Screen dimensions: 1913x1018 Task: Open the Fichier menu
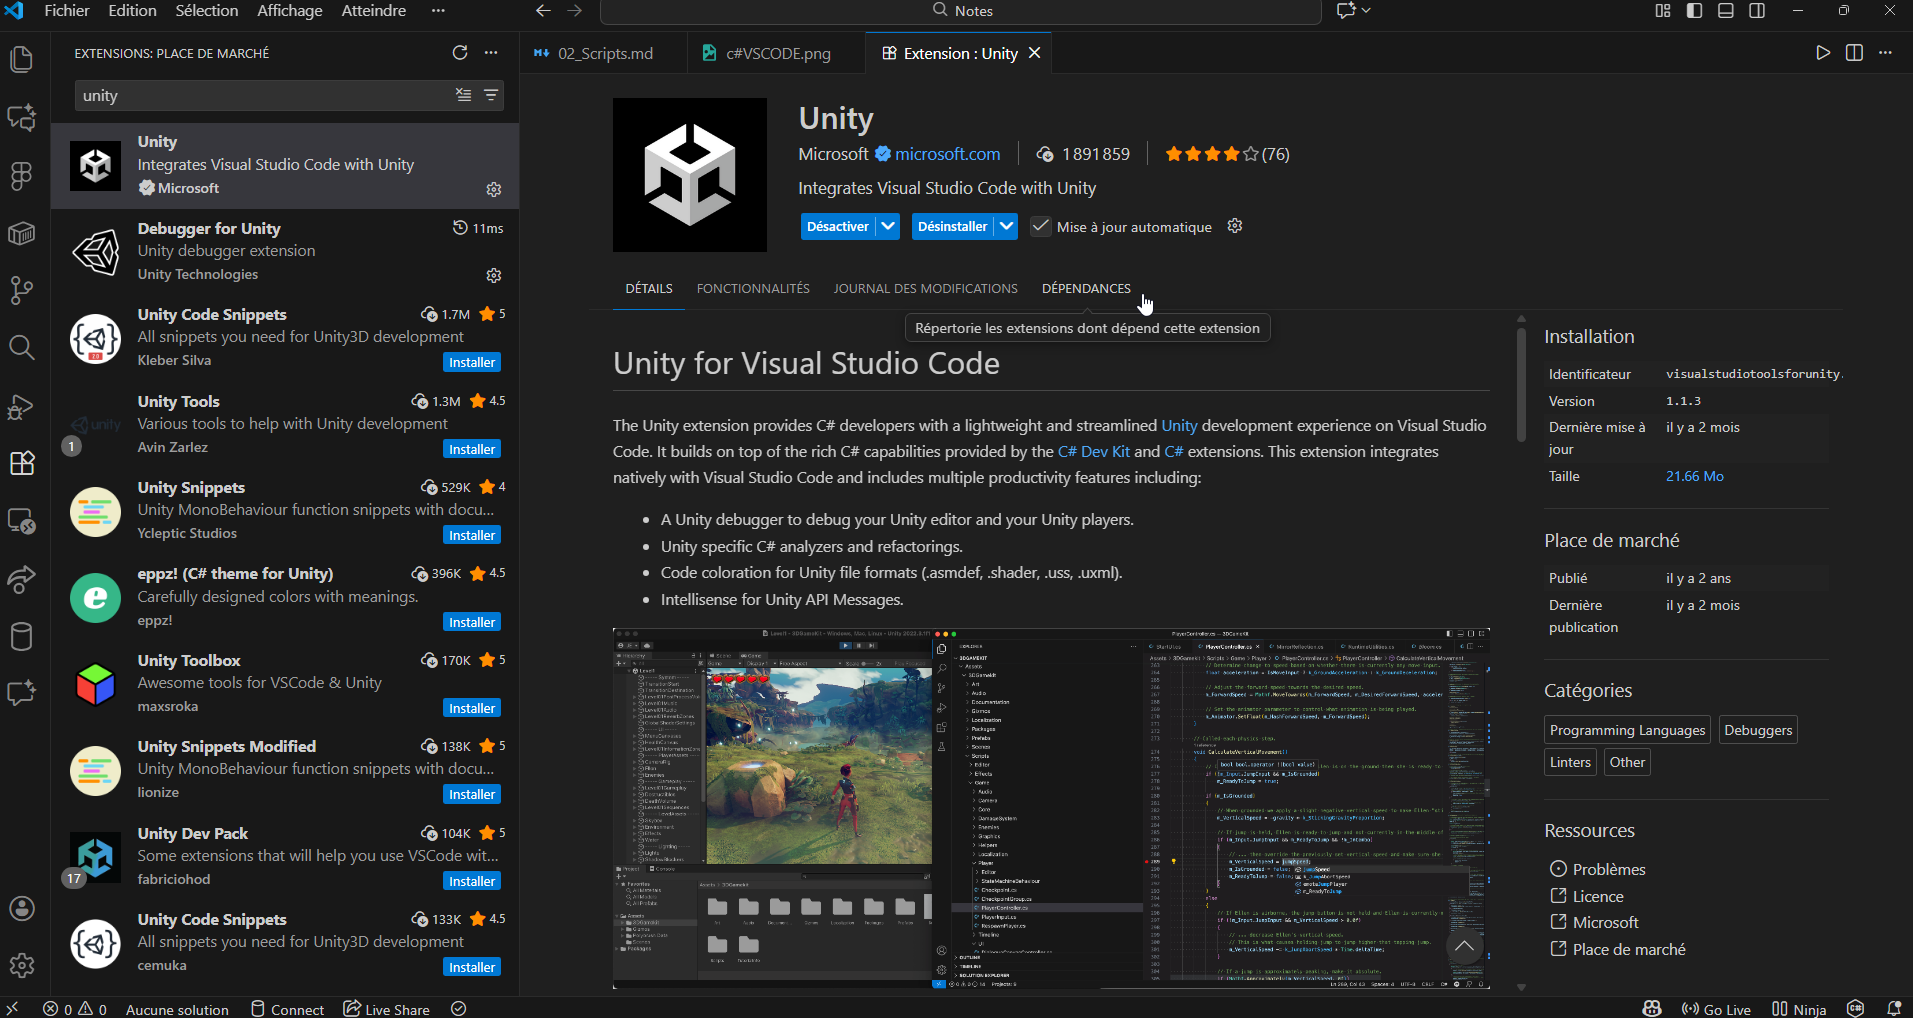tap(67, 11)
